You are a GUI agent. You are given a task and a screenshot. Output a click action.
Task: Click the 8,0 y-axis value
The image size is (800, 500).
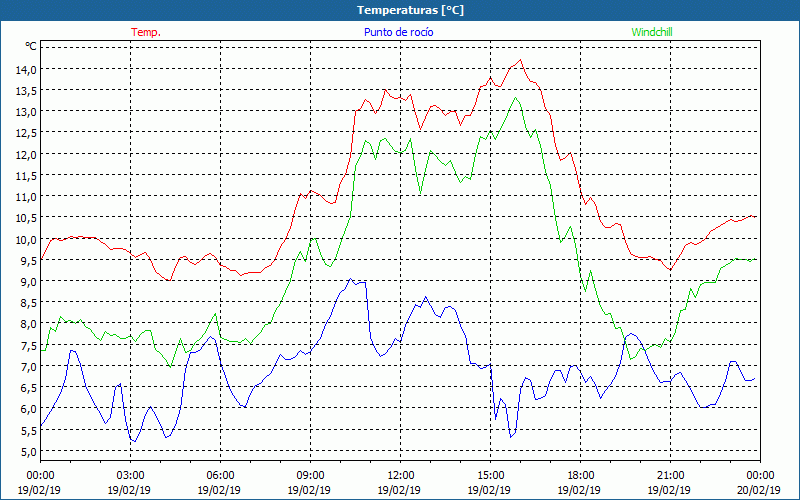28,324
